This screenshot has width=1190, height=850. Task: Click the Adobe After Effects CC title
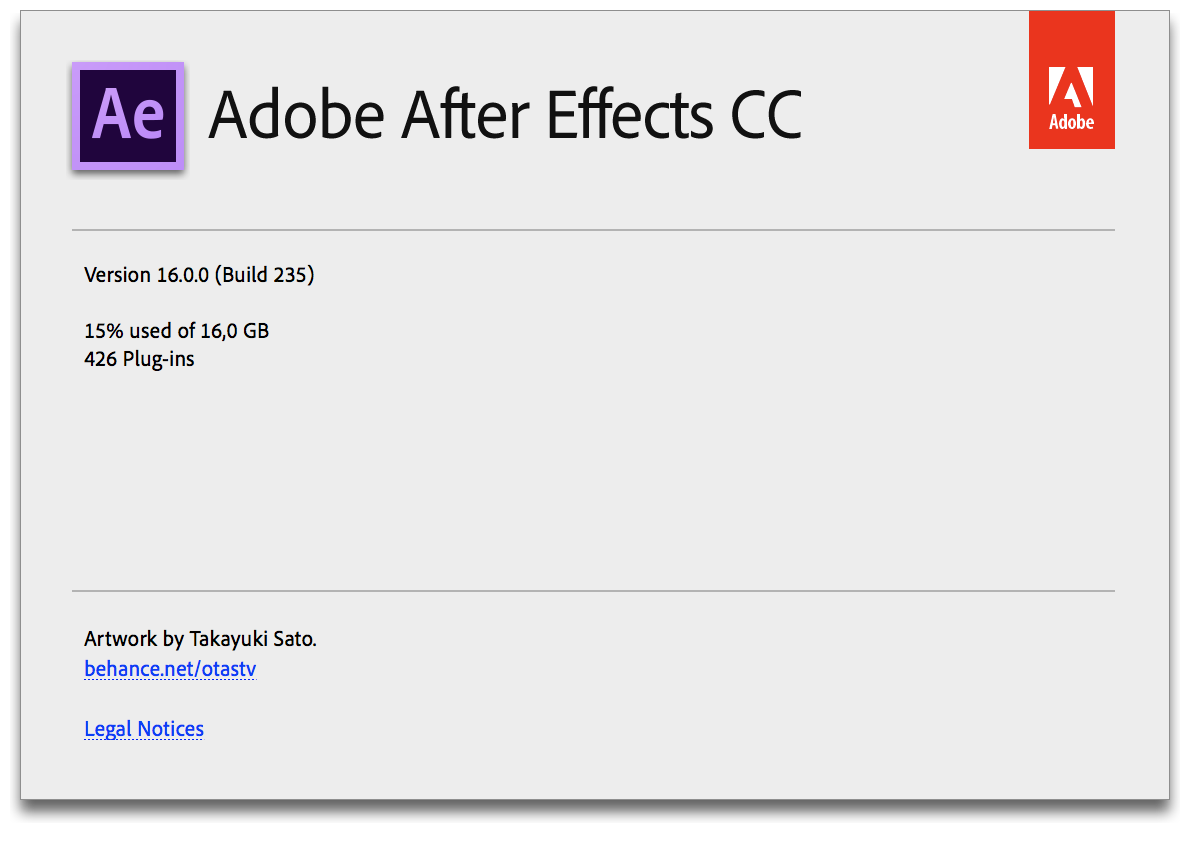pyautogui.click(x=505, y=114)
